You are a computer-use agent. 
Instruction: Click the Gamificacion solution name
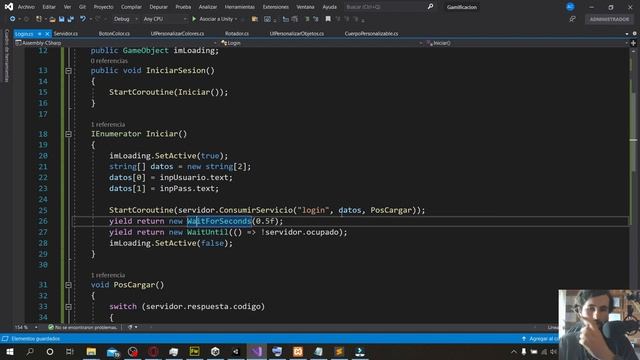[x=462, y=7]
